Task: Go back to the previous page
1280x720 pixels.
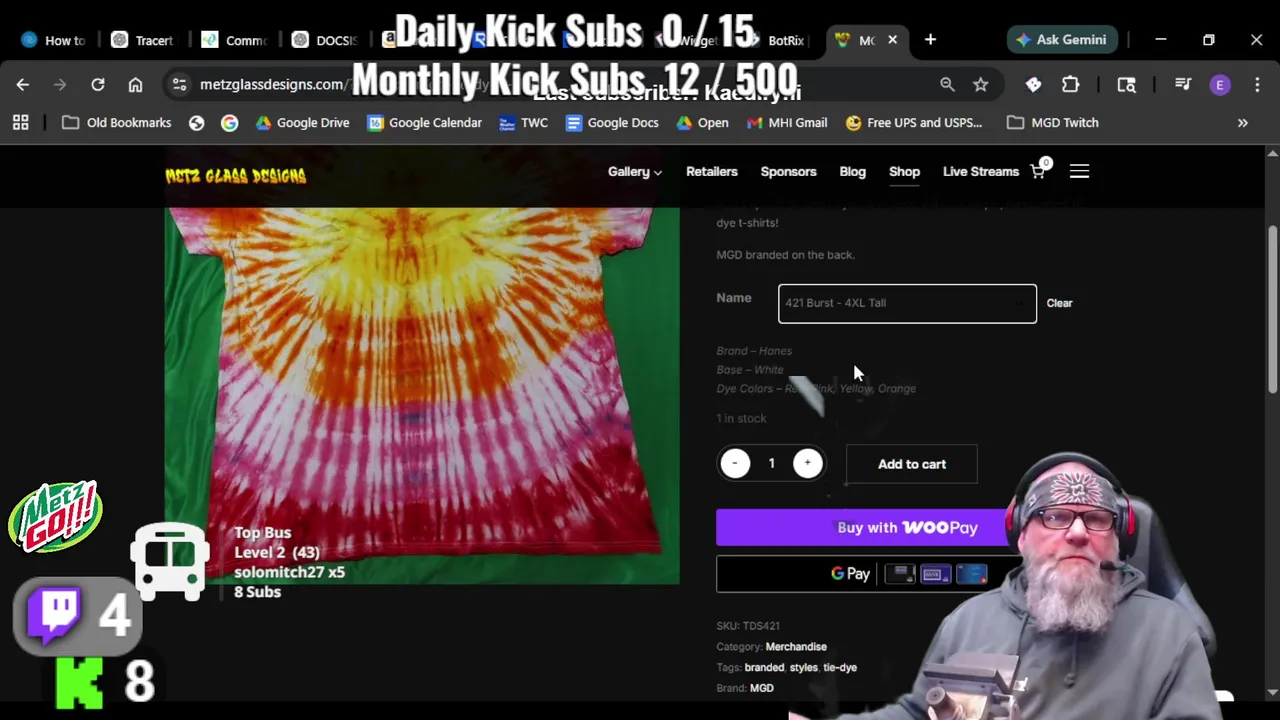Action: pyautogui.click(x=23, y=85)
